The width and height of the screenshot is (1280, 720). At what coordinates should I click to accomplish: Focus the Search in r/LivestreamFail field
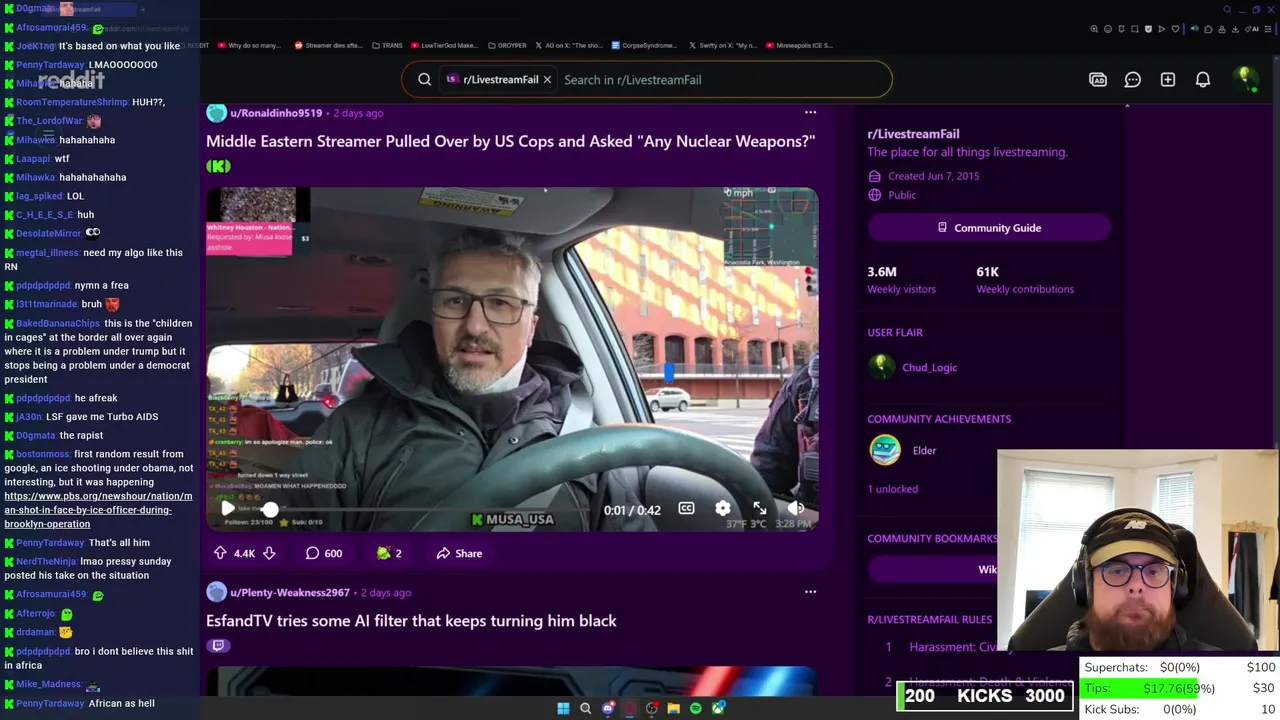[x=720, y=79]
